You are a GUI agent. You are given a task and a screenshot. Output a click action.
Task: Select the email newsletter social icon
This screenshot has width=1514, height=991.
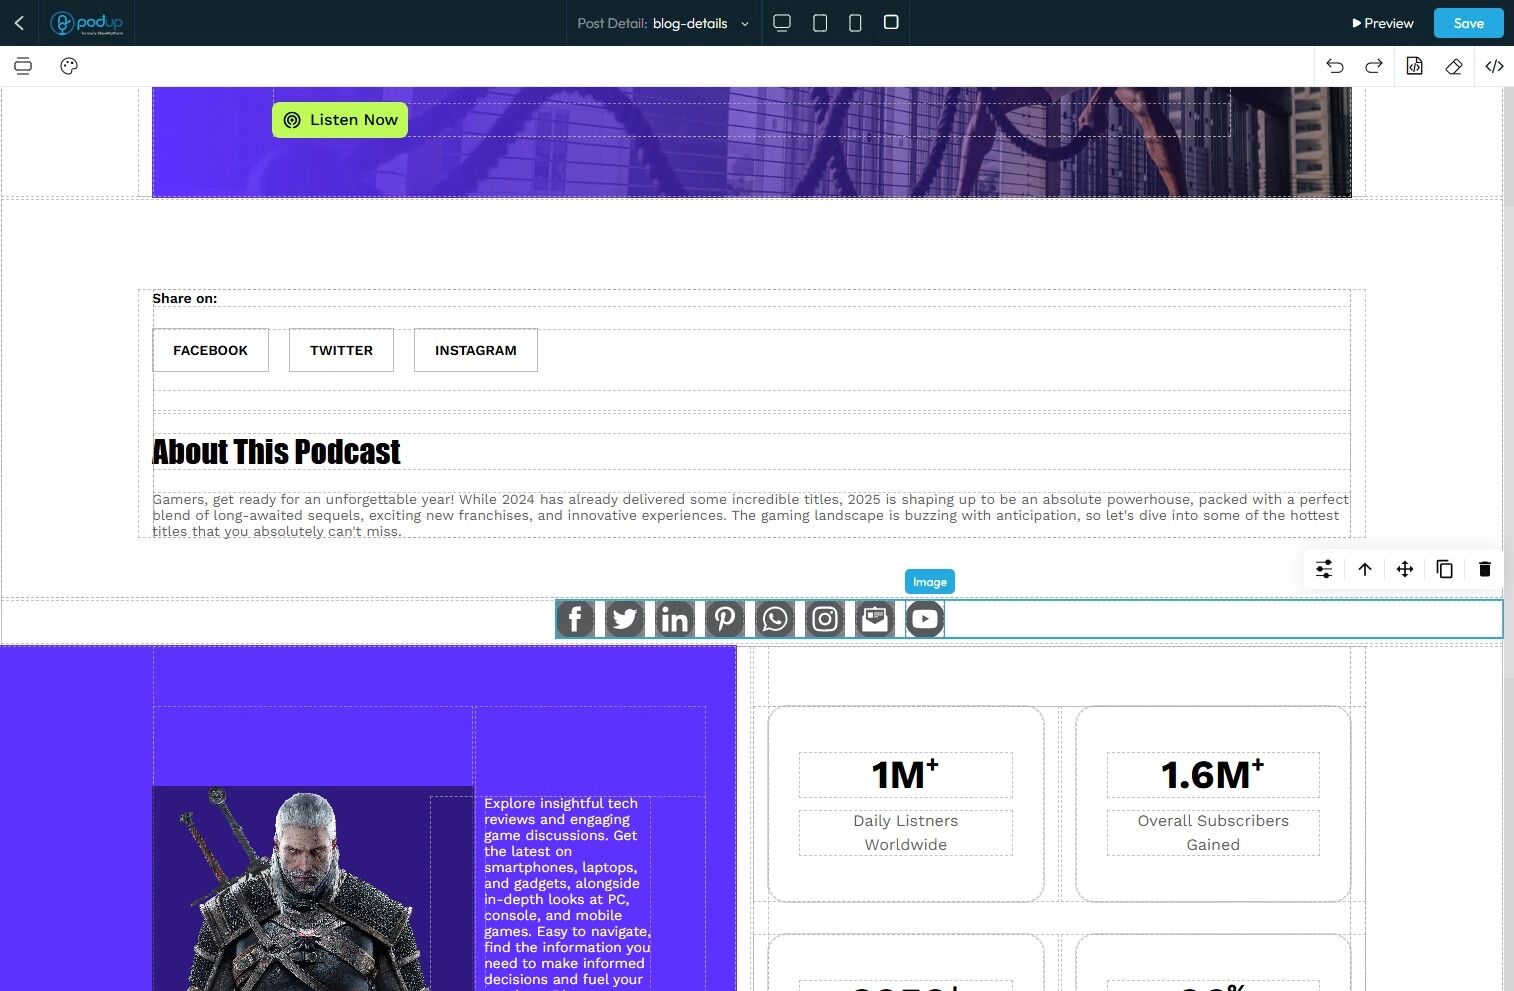(x=875, y=619)
